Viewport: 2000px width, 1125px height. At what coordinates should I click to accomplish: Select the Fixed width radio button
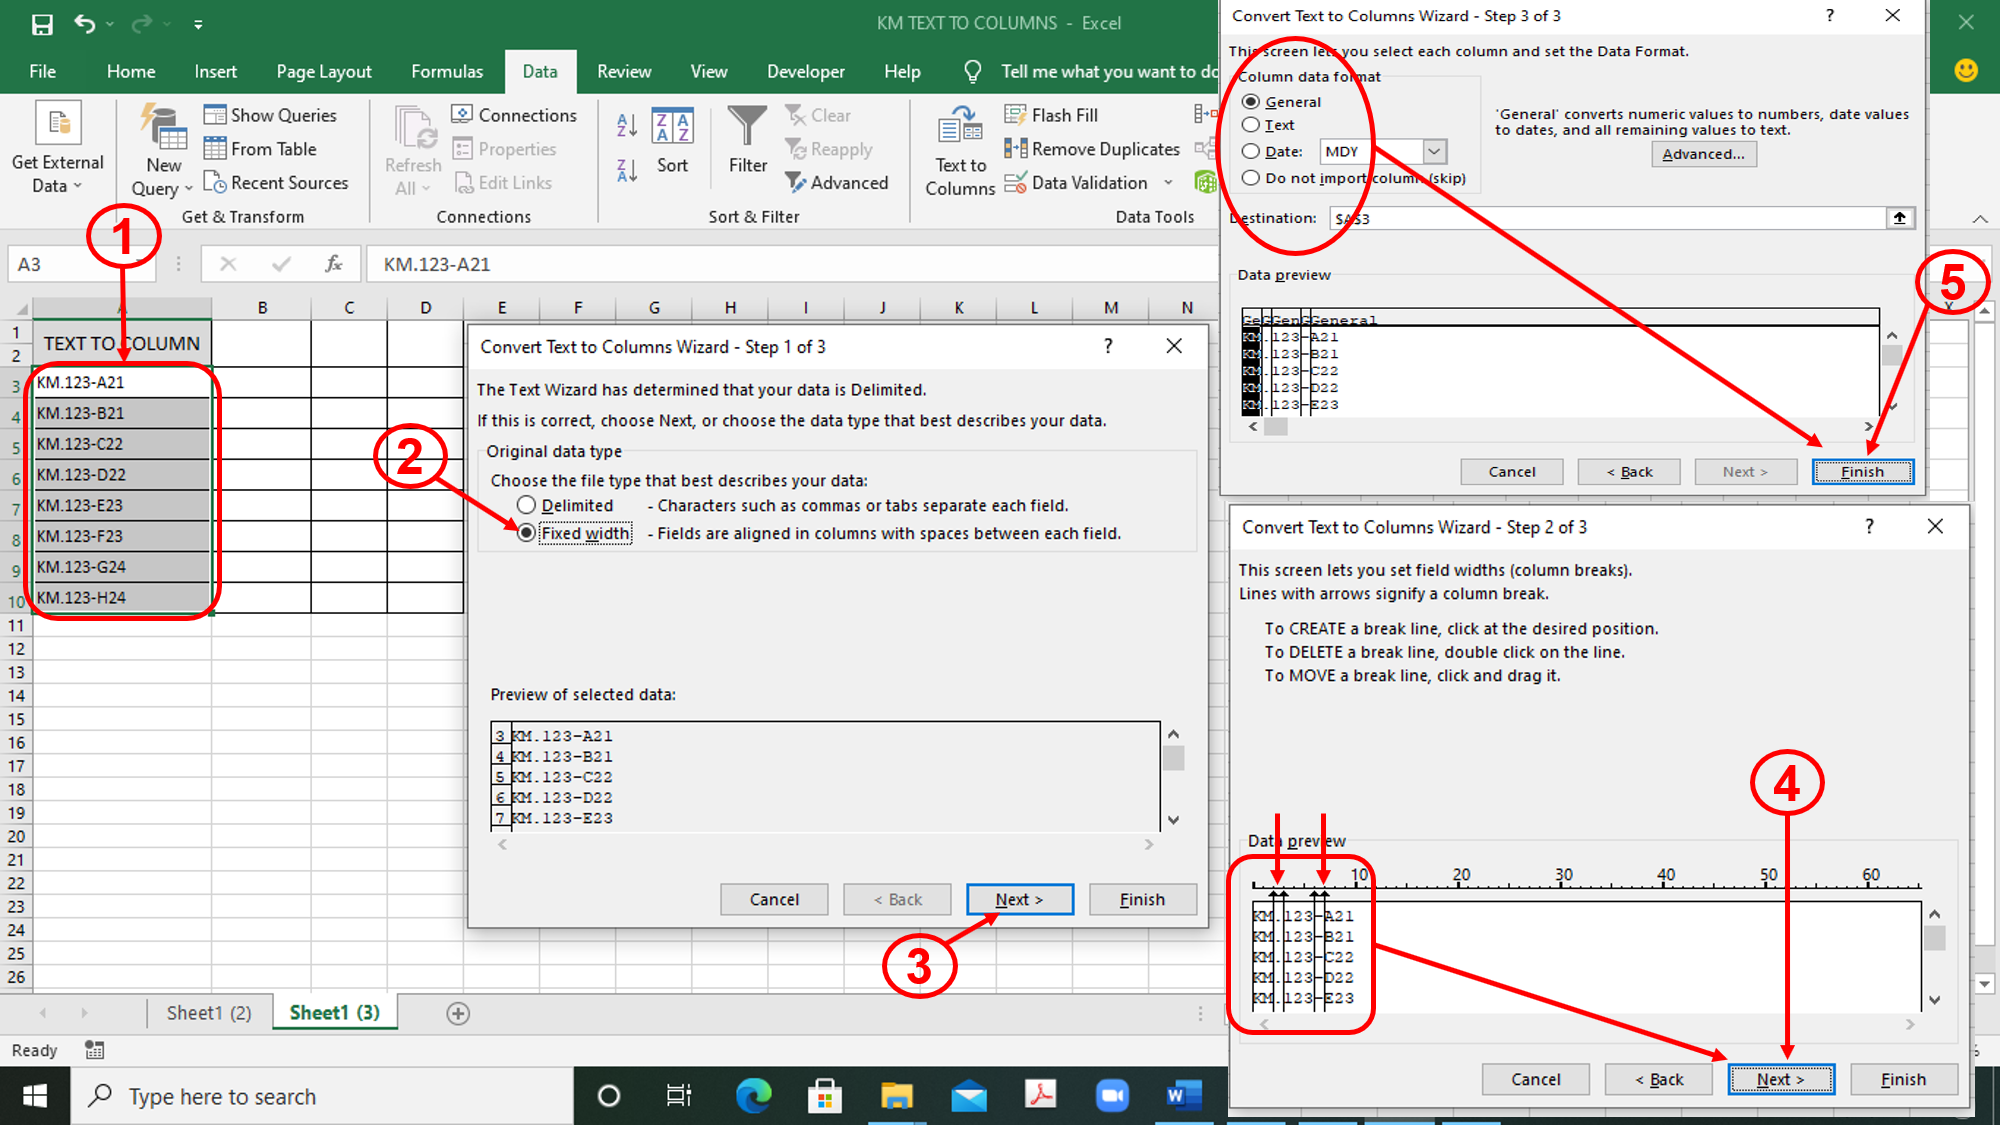click(527, 533)
